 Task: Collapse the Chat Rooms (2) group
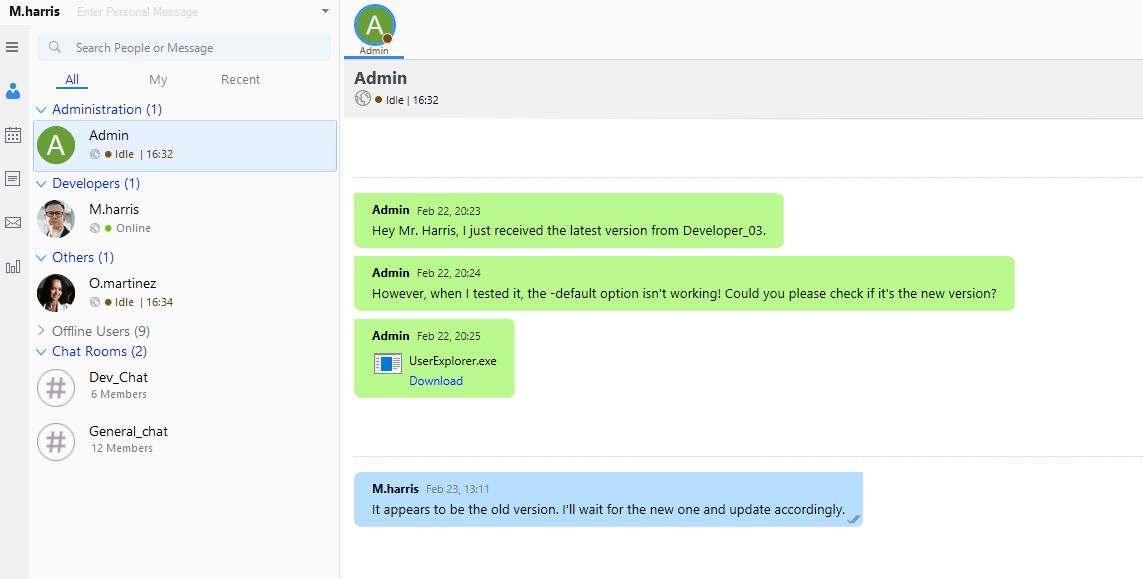41,351
